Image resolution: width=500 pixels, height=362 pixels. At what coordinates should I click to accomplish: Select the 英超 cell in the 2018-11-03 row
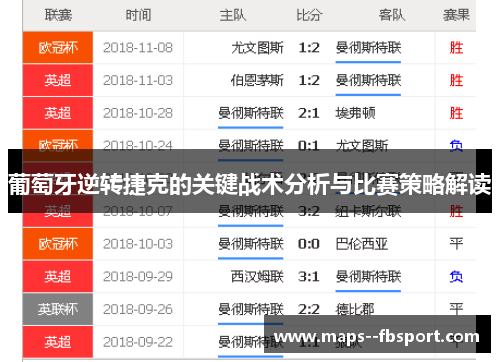pos(58,80)
